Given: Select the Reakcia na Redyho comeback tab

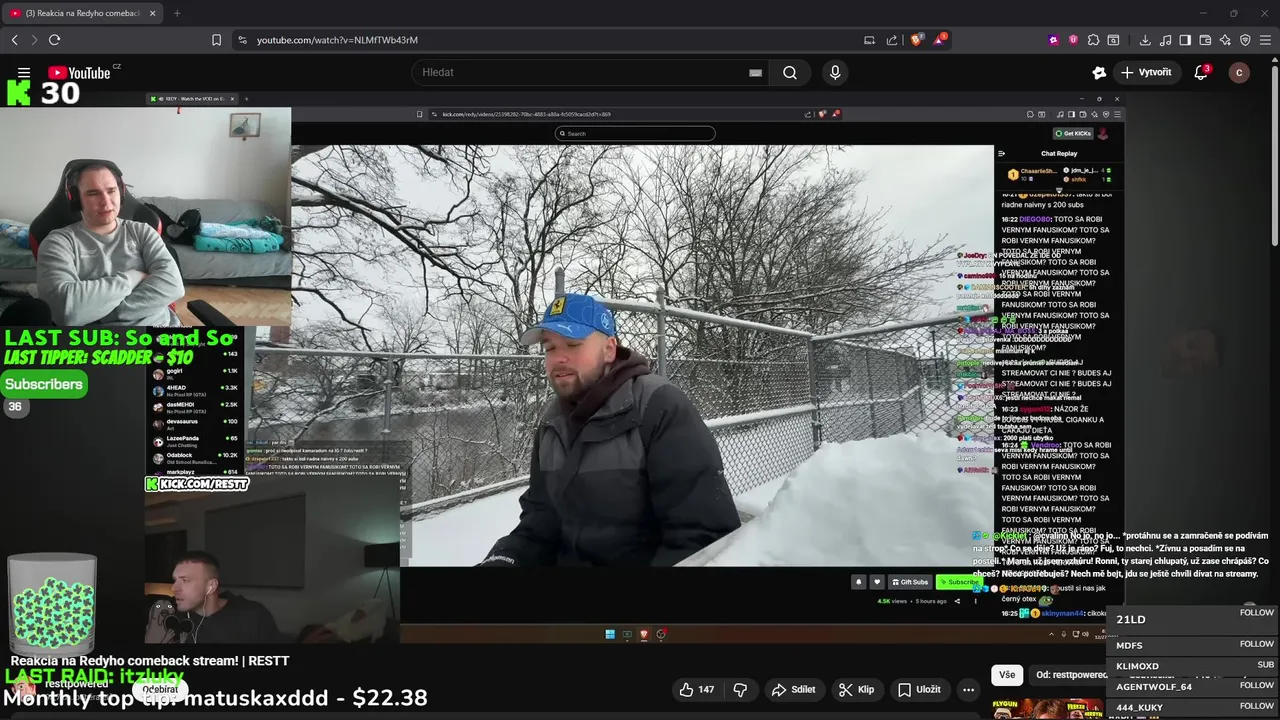Looking at the screenshot, I should (80, 13).
